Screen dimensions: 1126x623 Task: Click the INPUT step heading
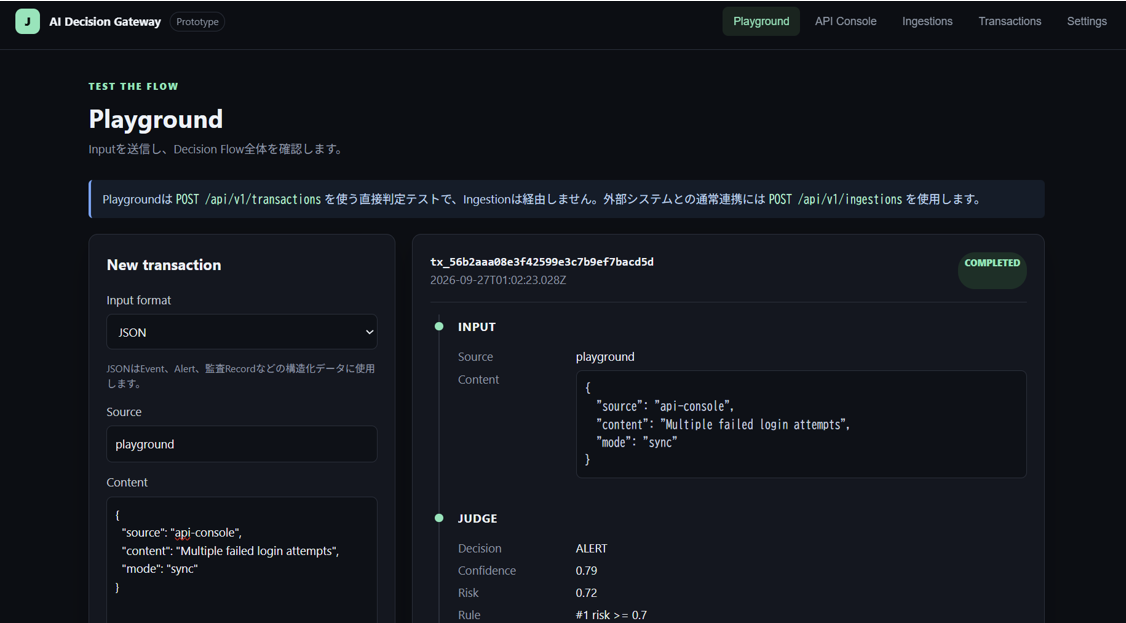click(477, 327)
